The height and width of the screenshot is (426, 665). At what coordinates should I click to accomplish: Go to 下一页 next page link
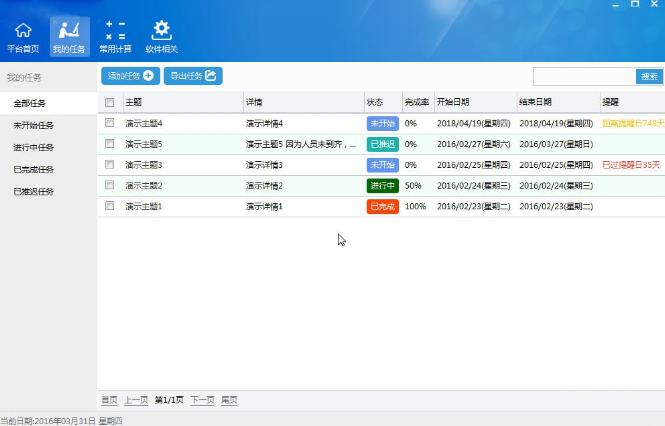pos(202,400)
